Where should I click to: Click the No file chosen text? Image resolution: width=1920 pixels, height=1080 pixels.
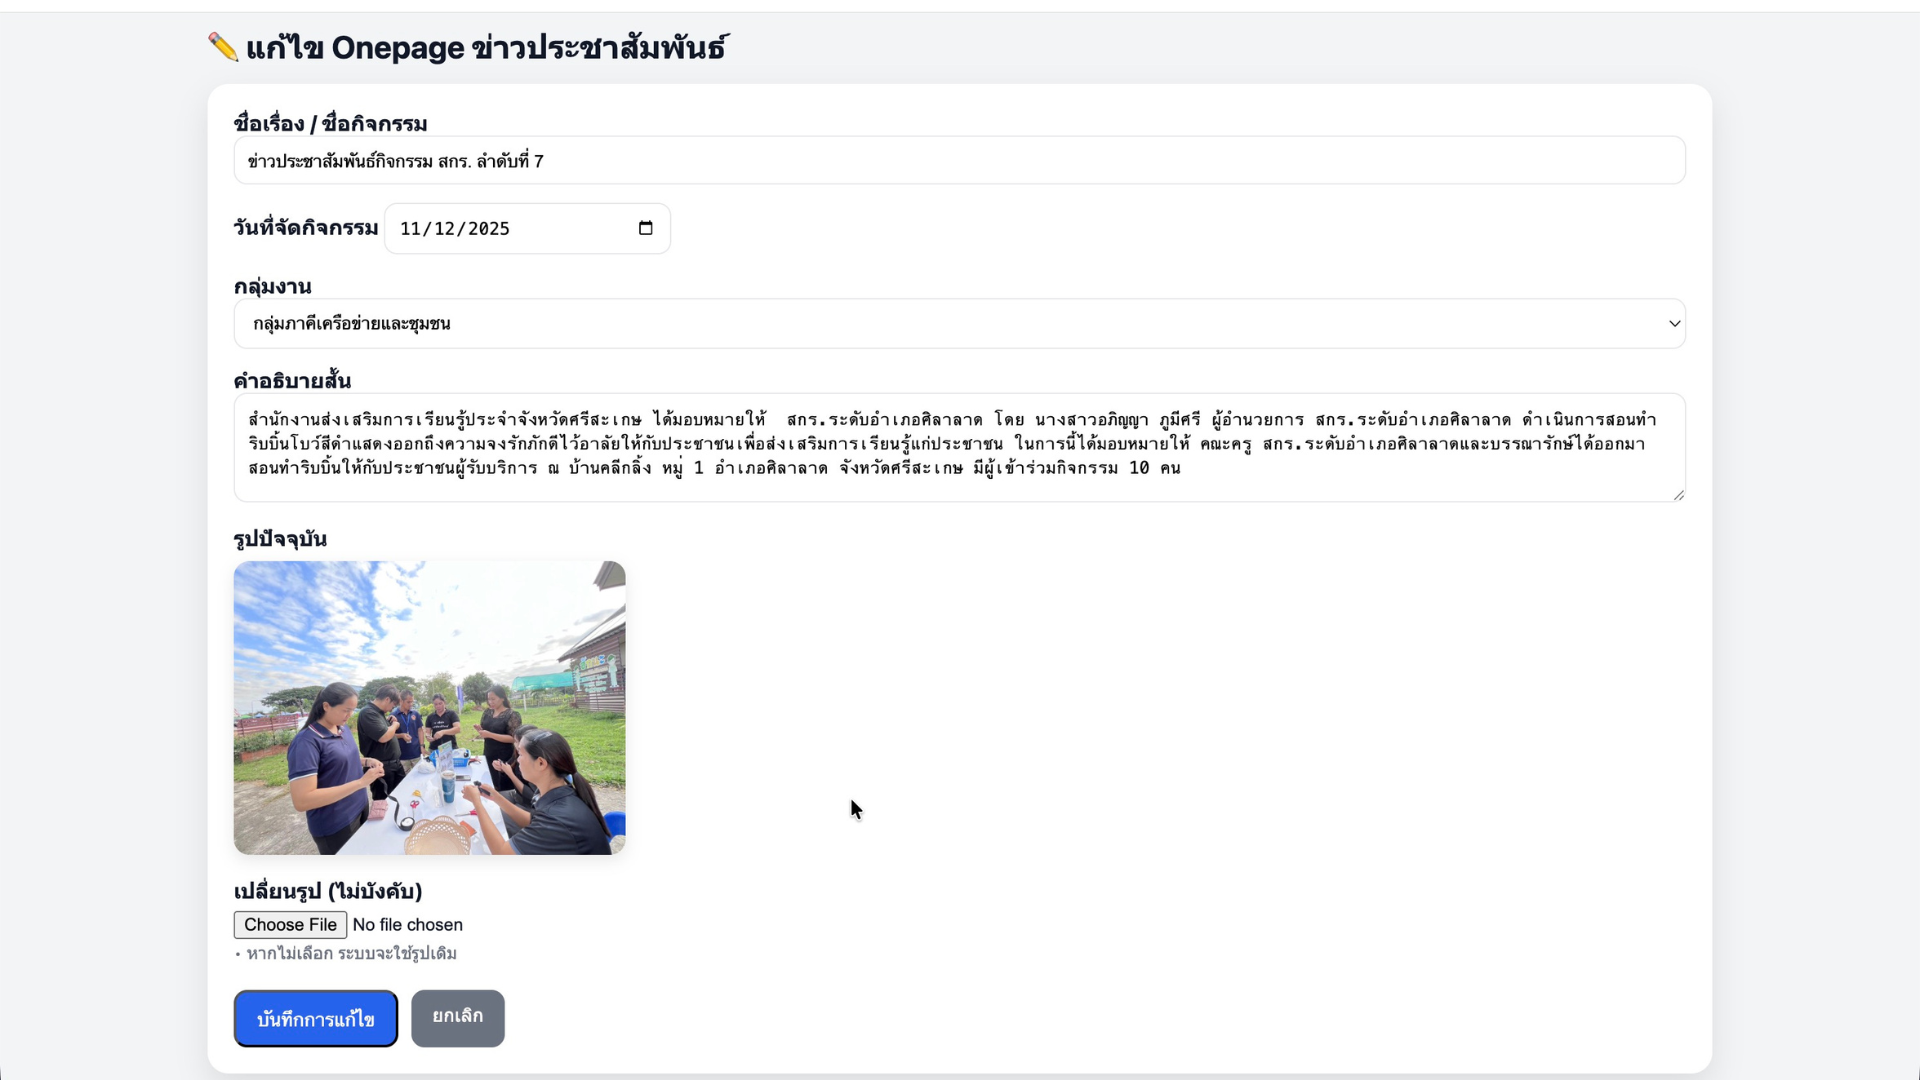click(408, 925)
